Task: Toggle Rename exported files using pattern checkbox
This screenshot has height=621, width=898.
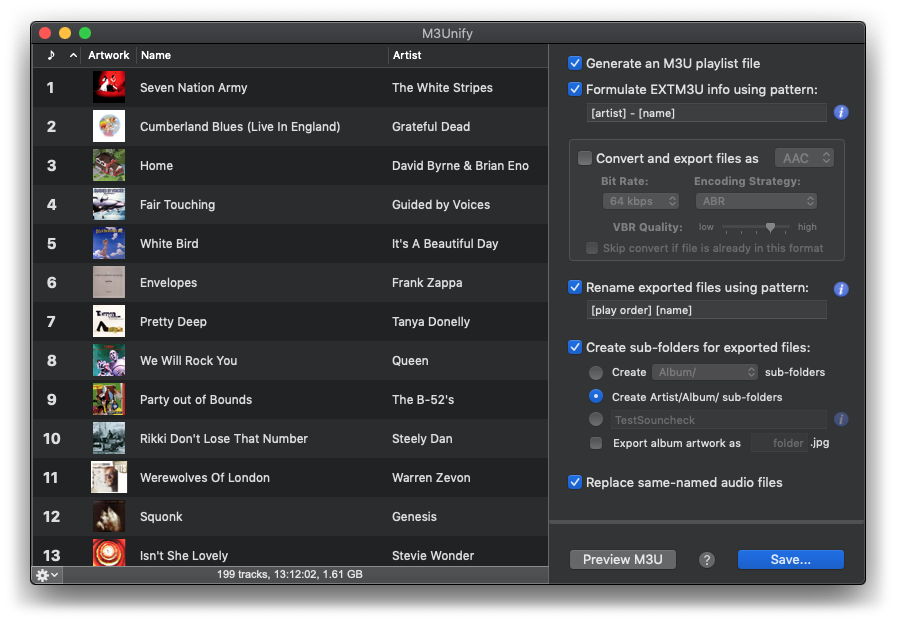Action: pos(575,287)
